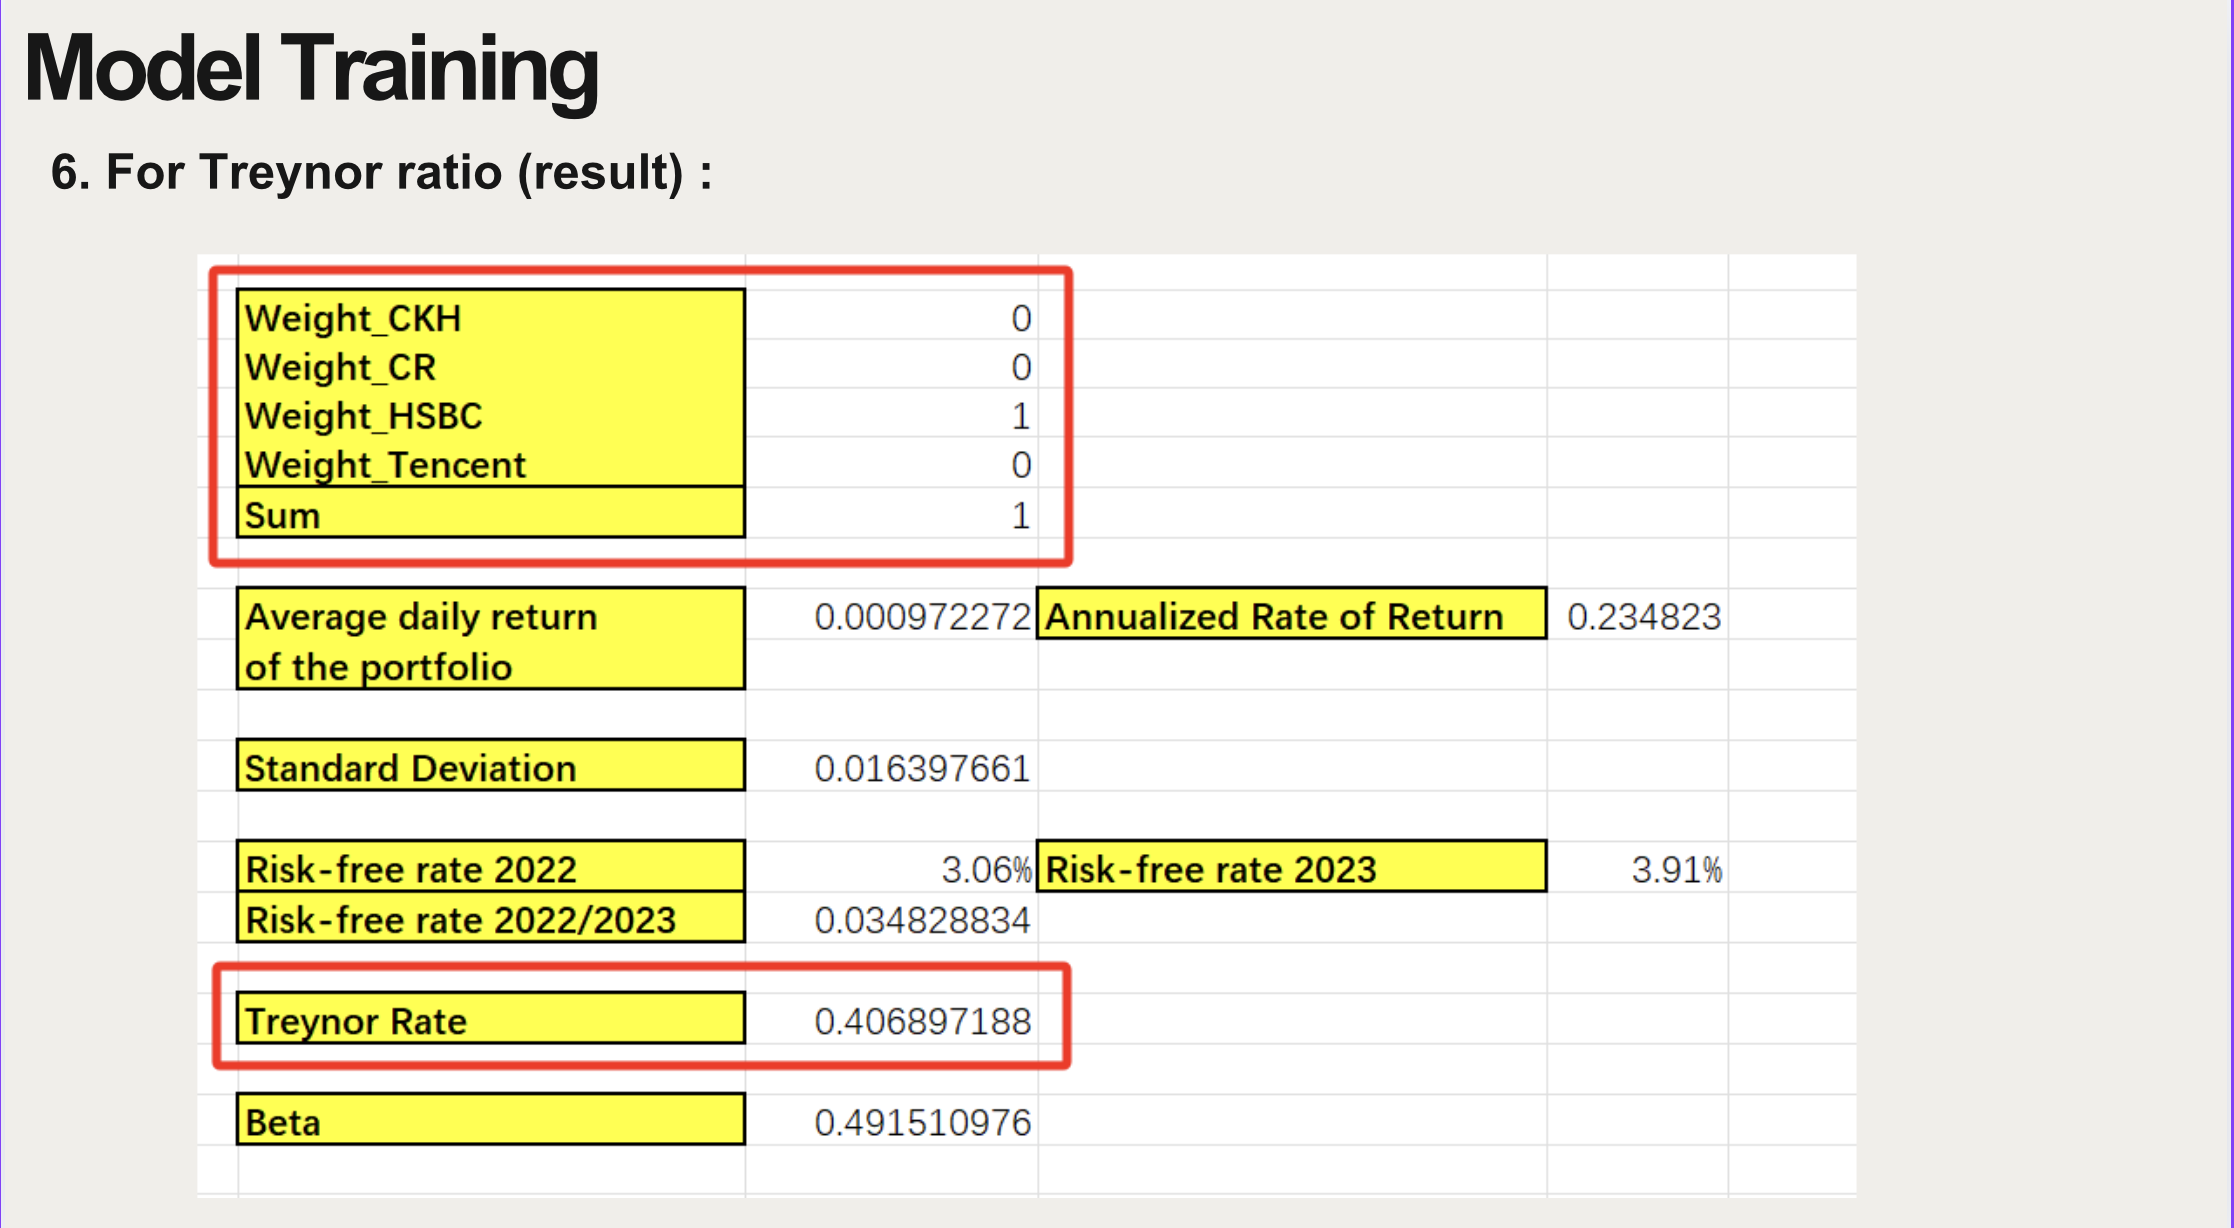Click the Sum label cell
Viewport: 2234px width, 1228px height.
pos(490,515)
